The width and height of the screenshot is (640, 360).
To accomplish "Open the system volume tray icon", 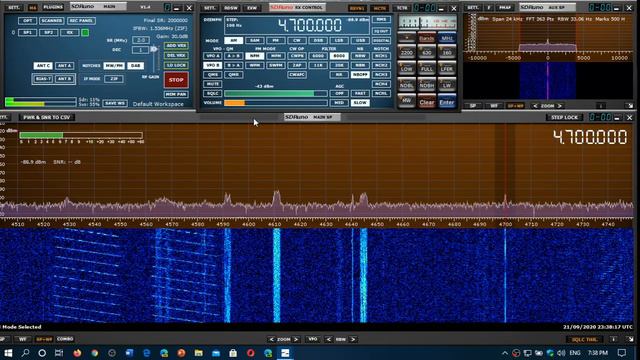I will point(561,353).
